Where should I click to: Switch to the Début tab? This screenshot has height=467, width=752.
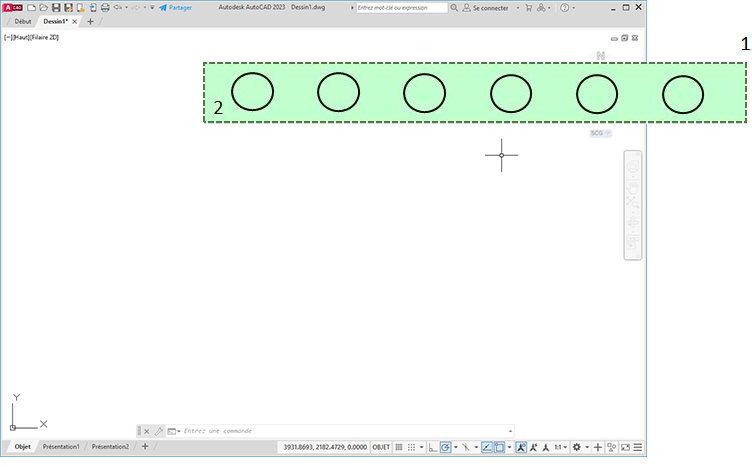23,22
